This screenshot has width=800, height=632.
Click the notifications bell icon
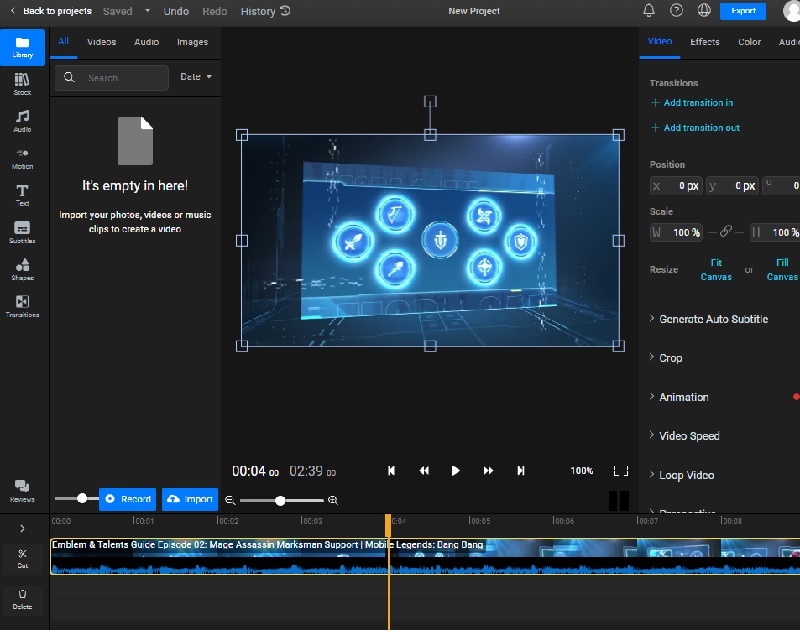pyautogui.click(x=649, y=11)
